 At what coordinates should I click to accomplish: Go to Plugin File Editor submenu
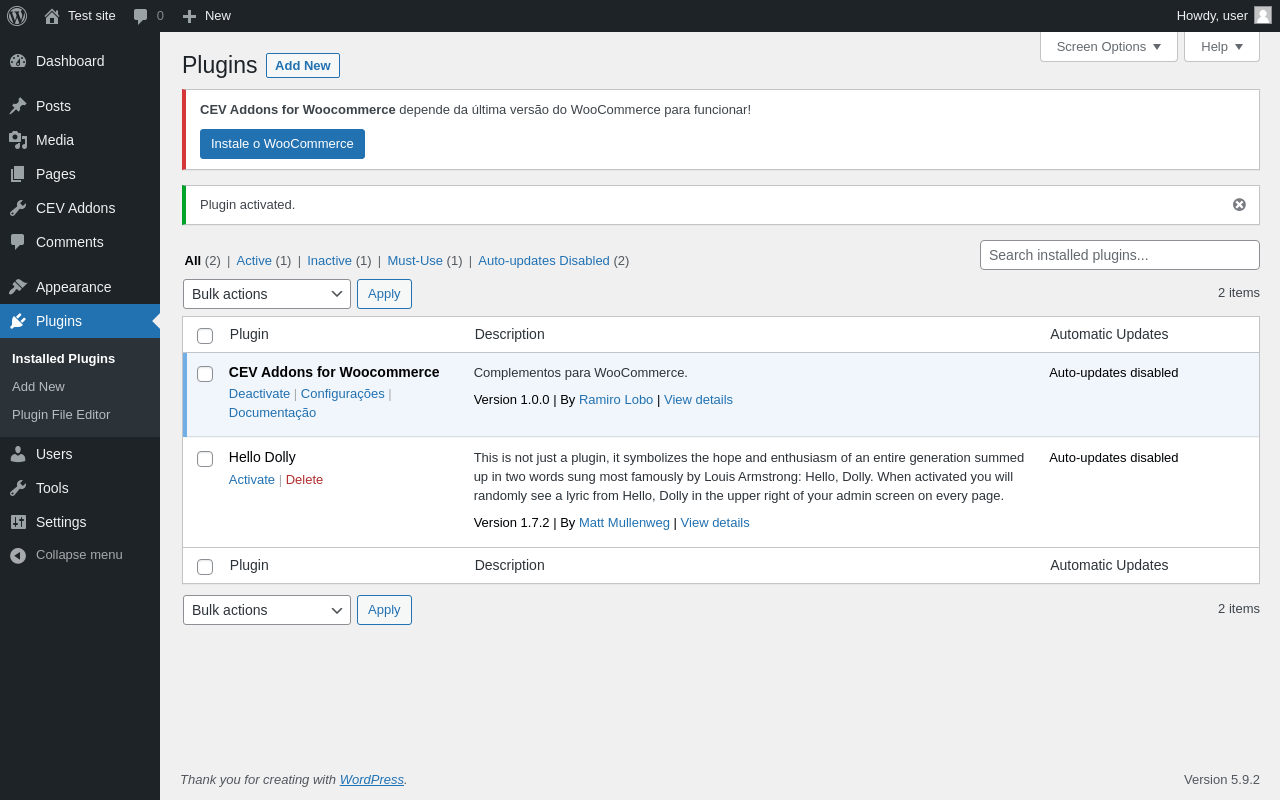pyautogui.click(x=61, y=414)
